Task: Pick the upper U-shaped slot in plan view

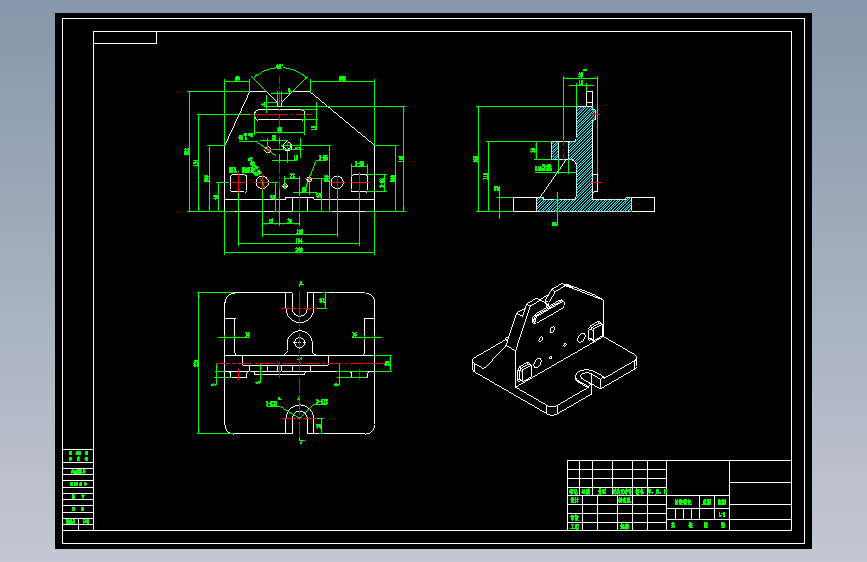Action: (300, 308)
